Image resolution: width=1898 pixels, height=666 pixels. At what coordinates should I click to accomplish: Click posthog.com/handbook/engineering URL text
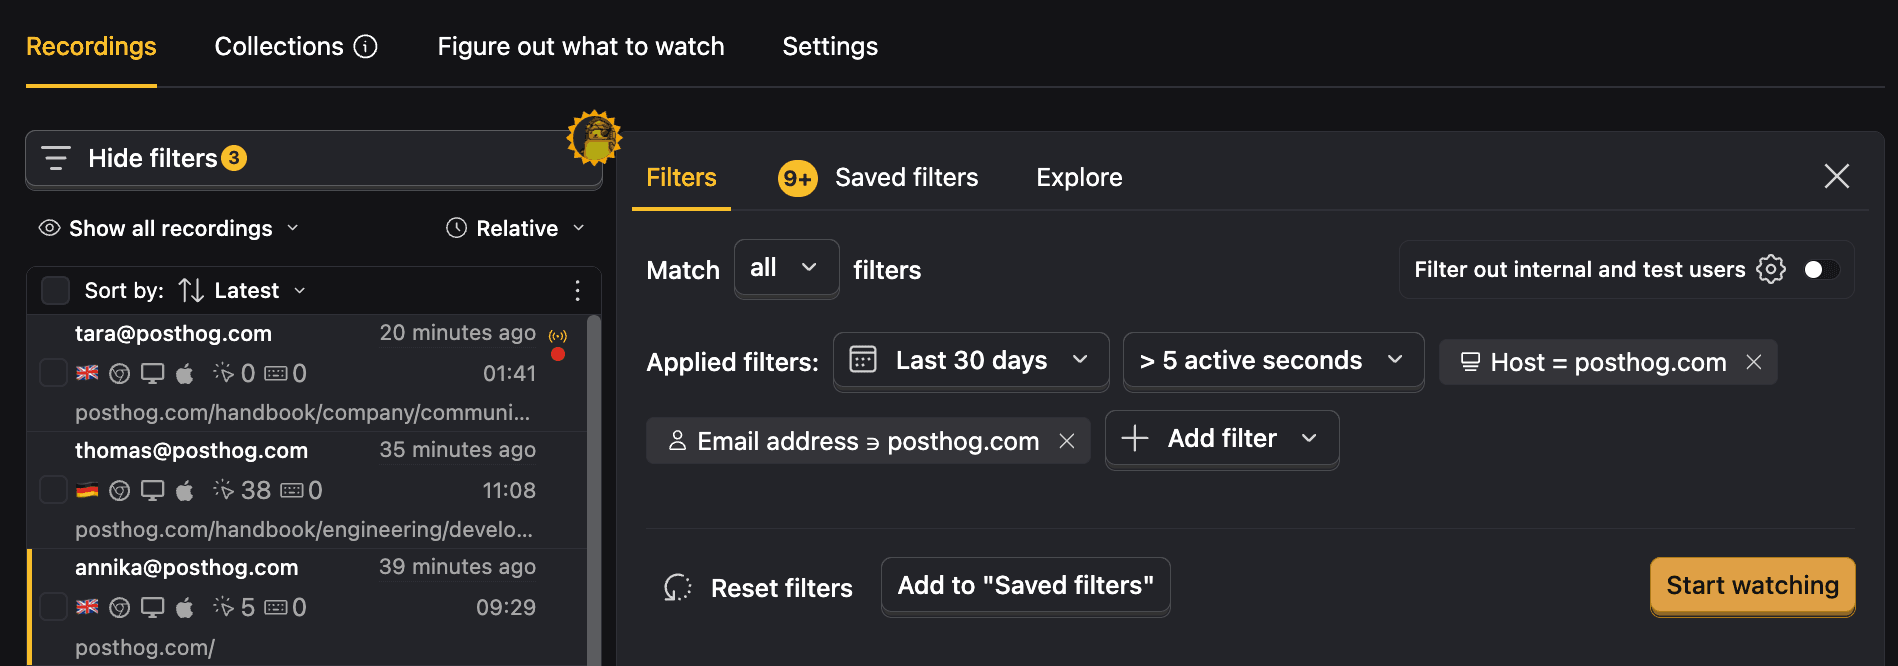pyautogui.click(x=304, y=529)
